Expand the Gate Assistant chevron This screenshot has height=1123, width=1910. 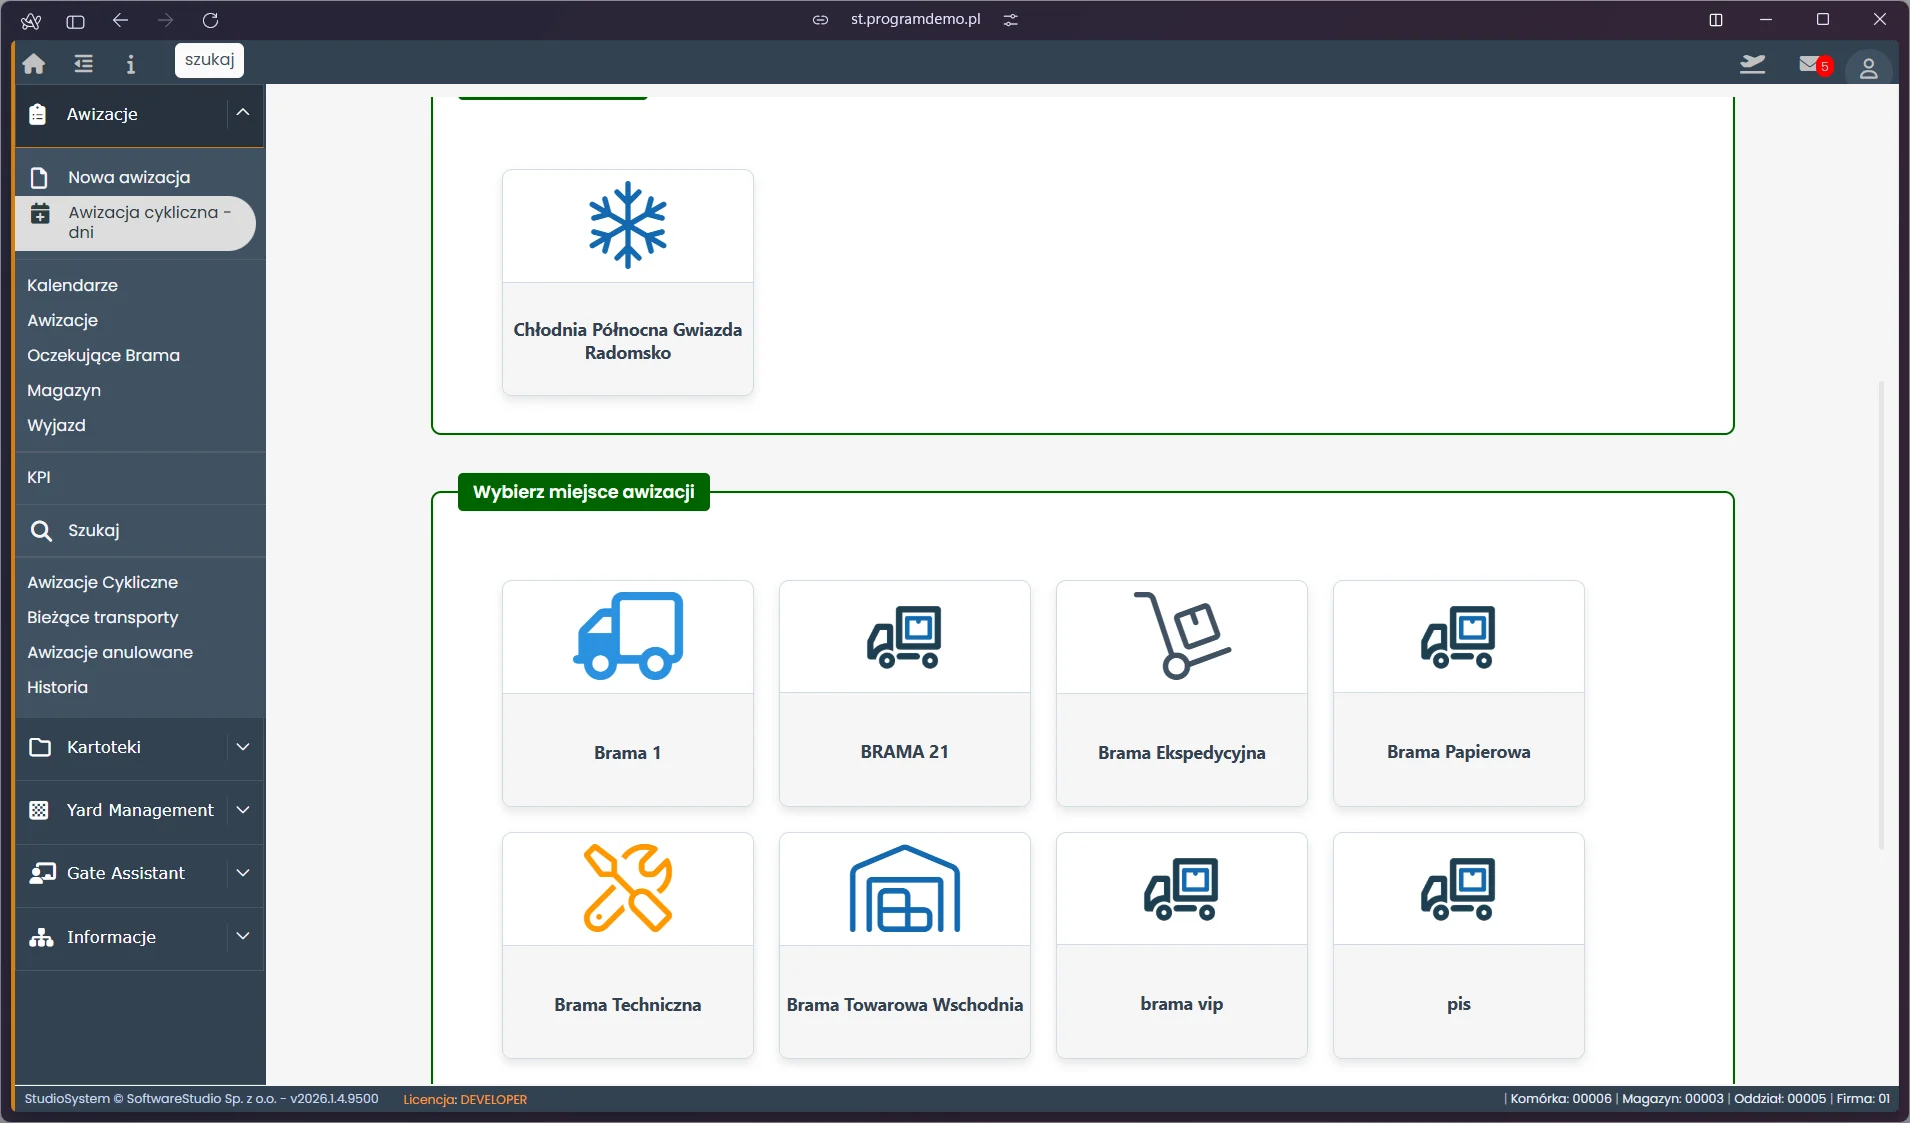(243, 873)
